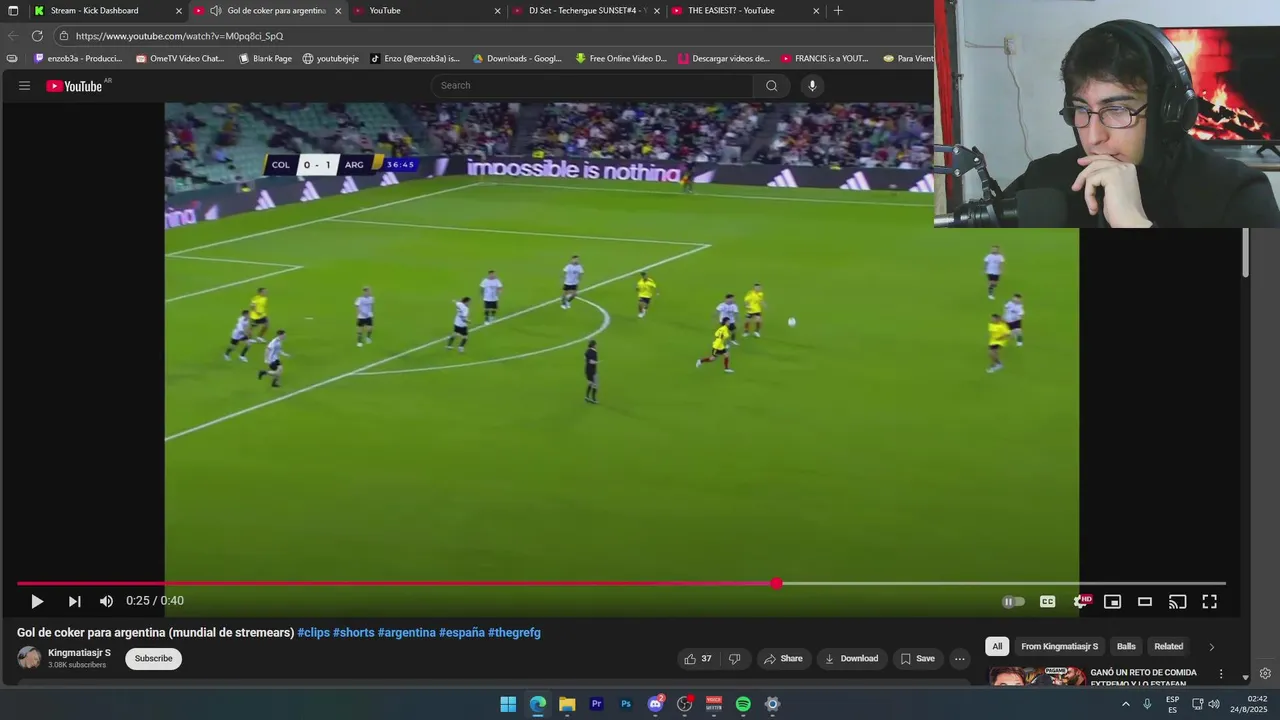
Task: Start voice search with microphone
Action: click(x=812, y=85)
